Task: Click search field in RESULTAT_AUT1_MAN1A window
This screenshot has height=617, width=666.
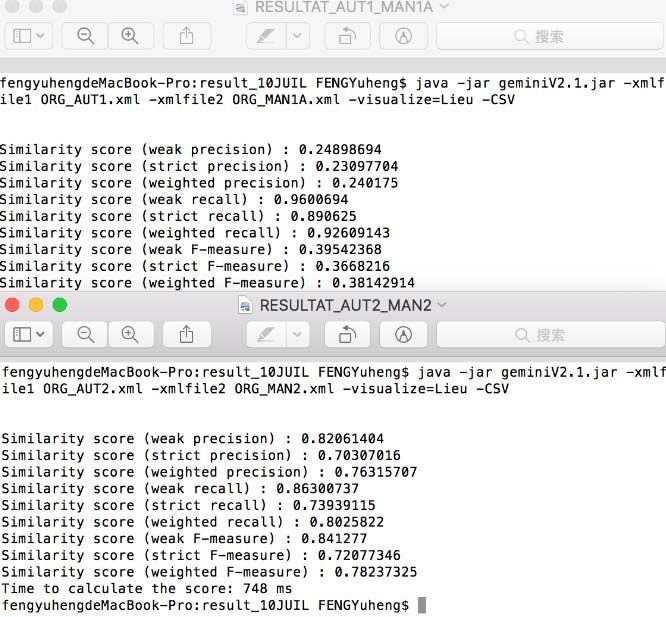Action: pyautogui.click(x=550, y=36)
